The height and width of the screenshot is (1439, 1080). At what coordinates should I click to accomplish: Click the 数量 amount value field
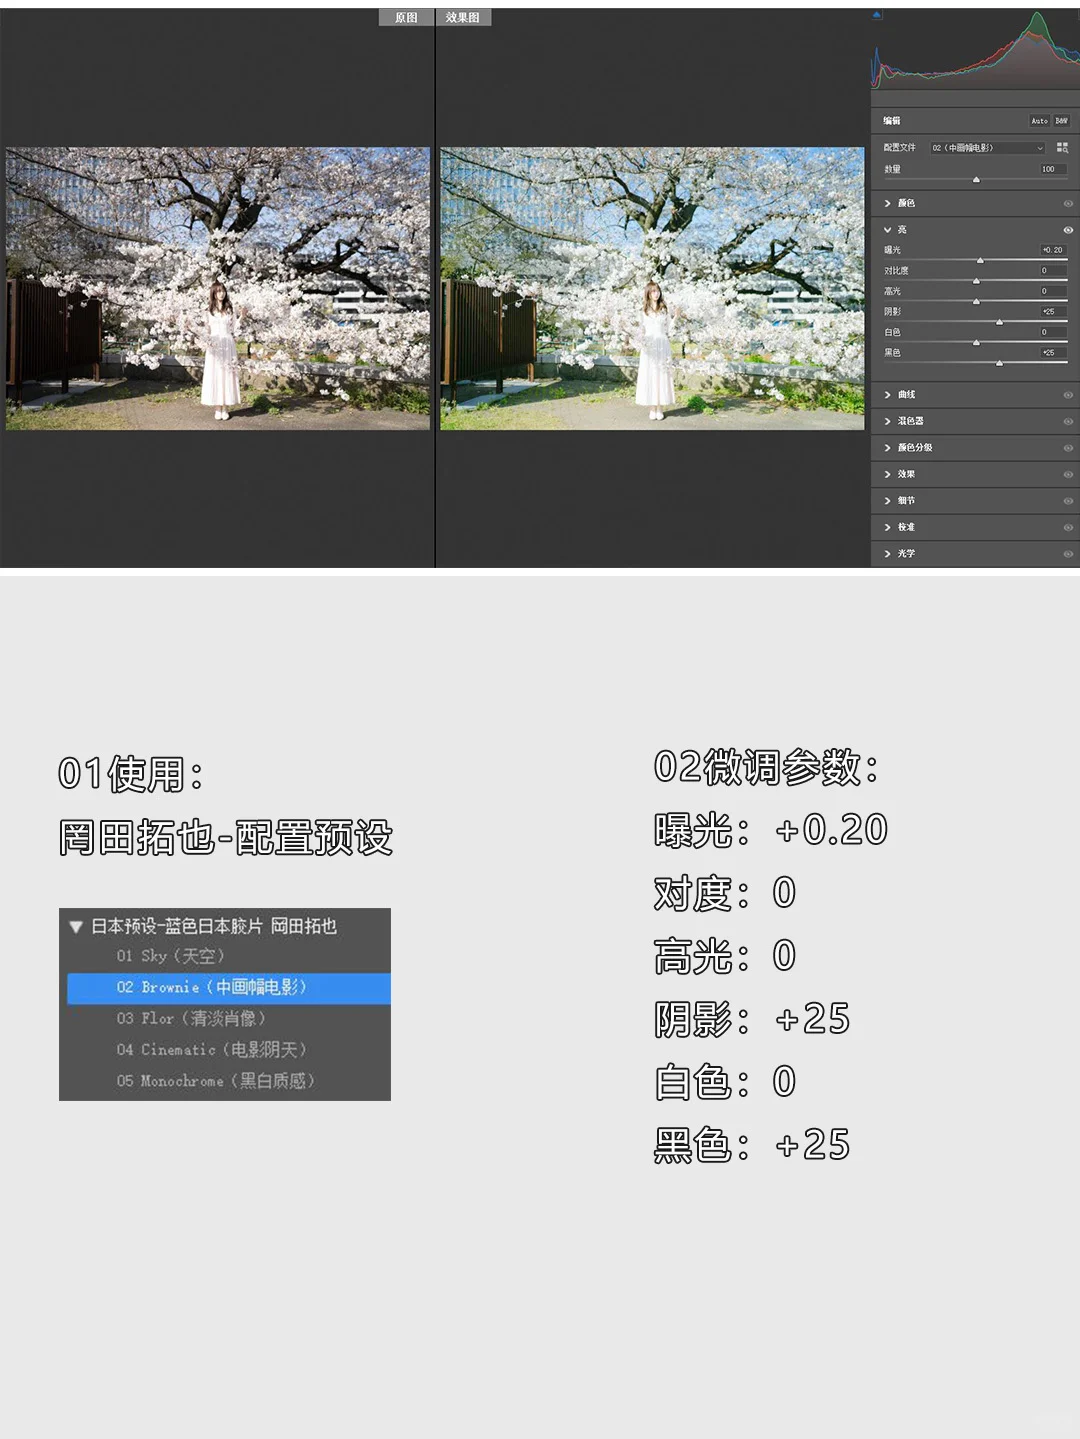1053,169
